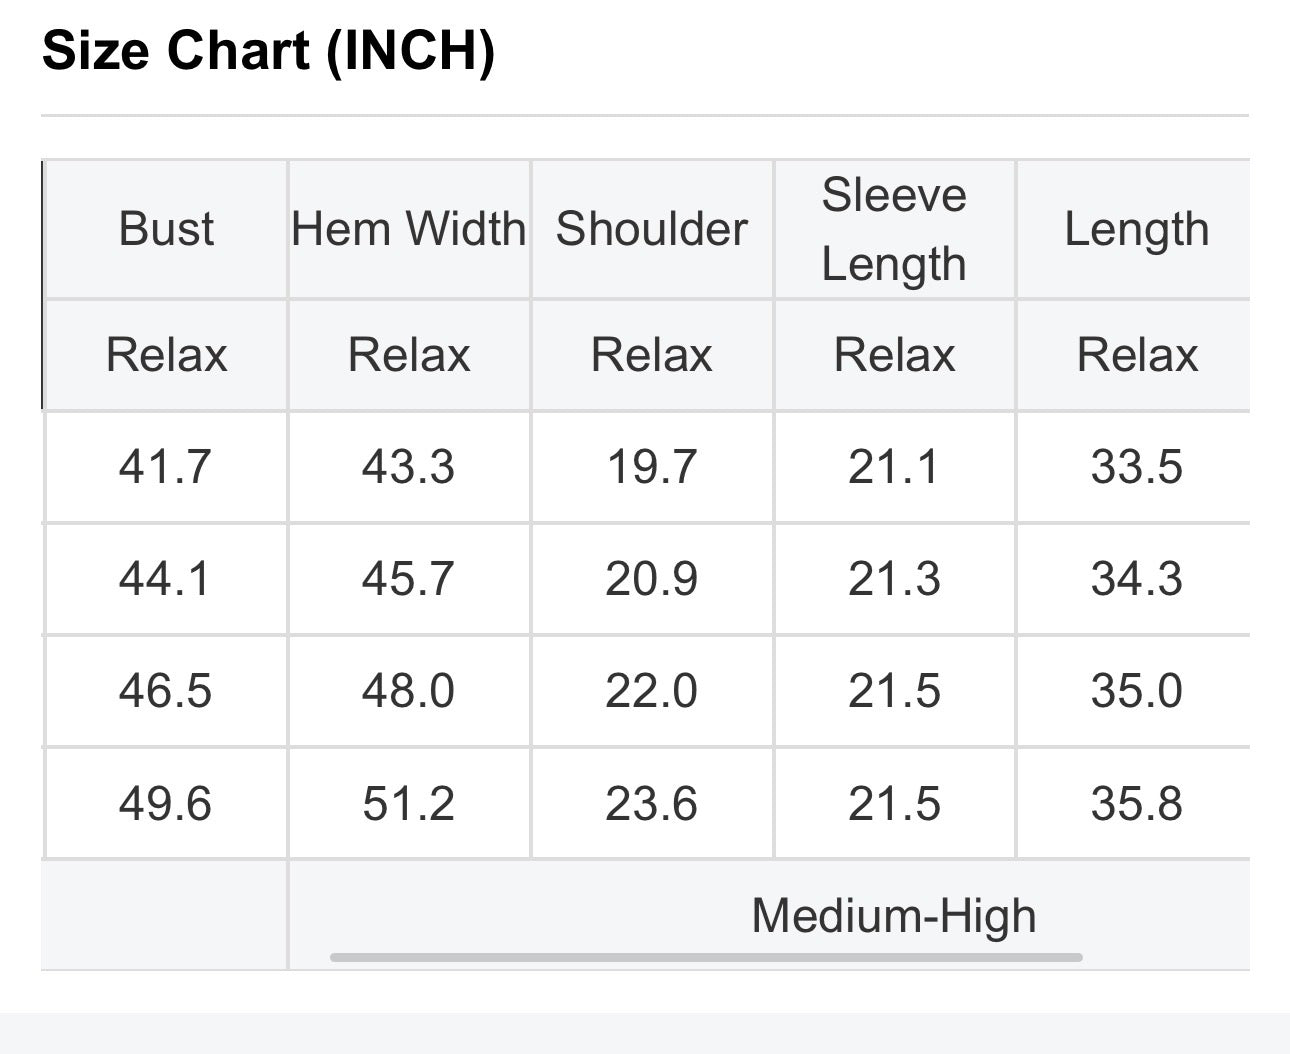Click hem width value 45.7

408,579
